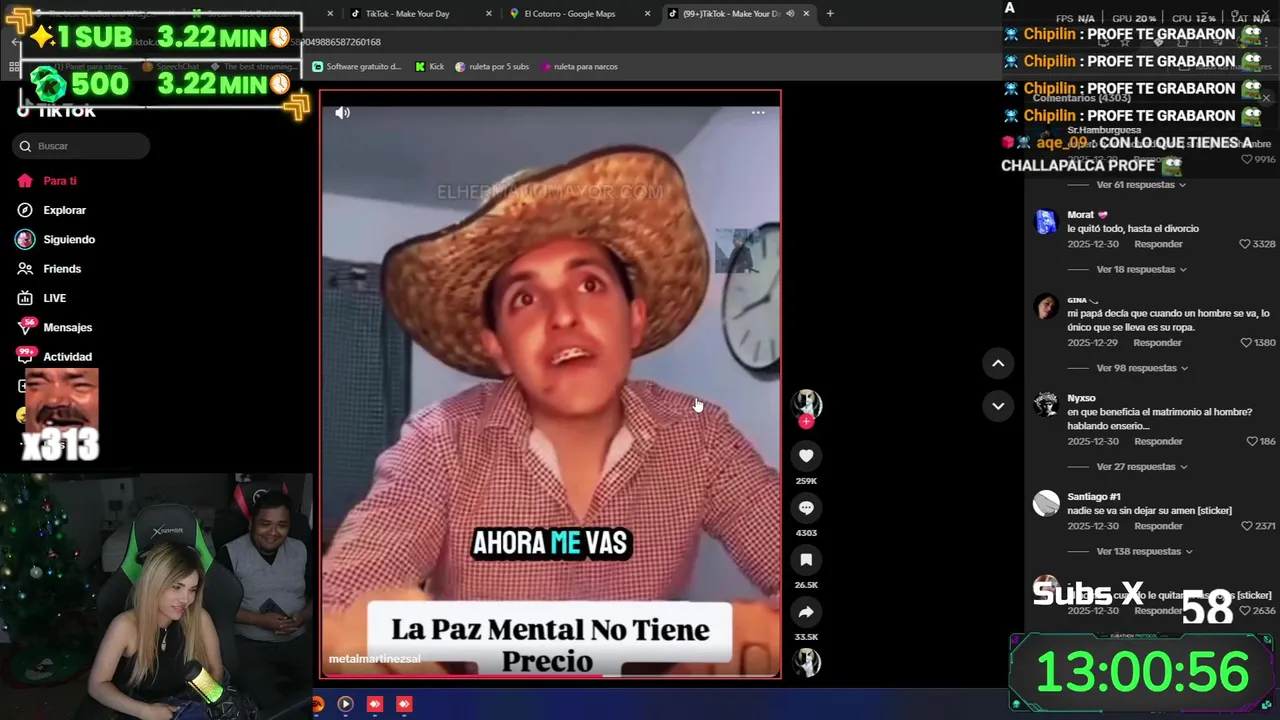This screenshot has height=720, width=1280.
Task: Open the Software gratuito bookmark
Action: (x=357, y=67)
